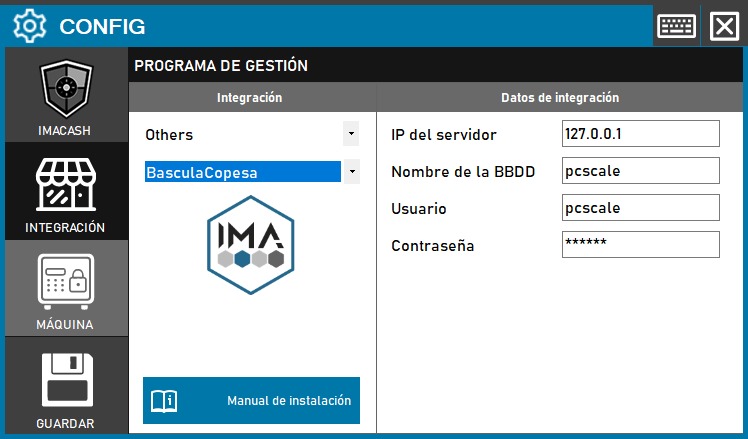Click the Datos de integración header
The image size is (748, 439).
click(559, 98)
